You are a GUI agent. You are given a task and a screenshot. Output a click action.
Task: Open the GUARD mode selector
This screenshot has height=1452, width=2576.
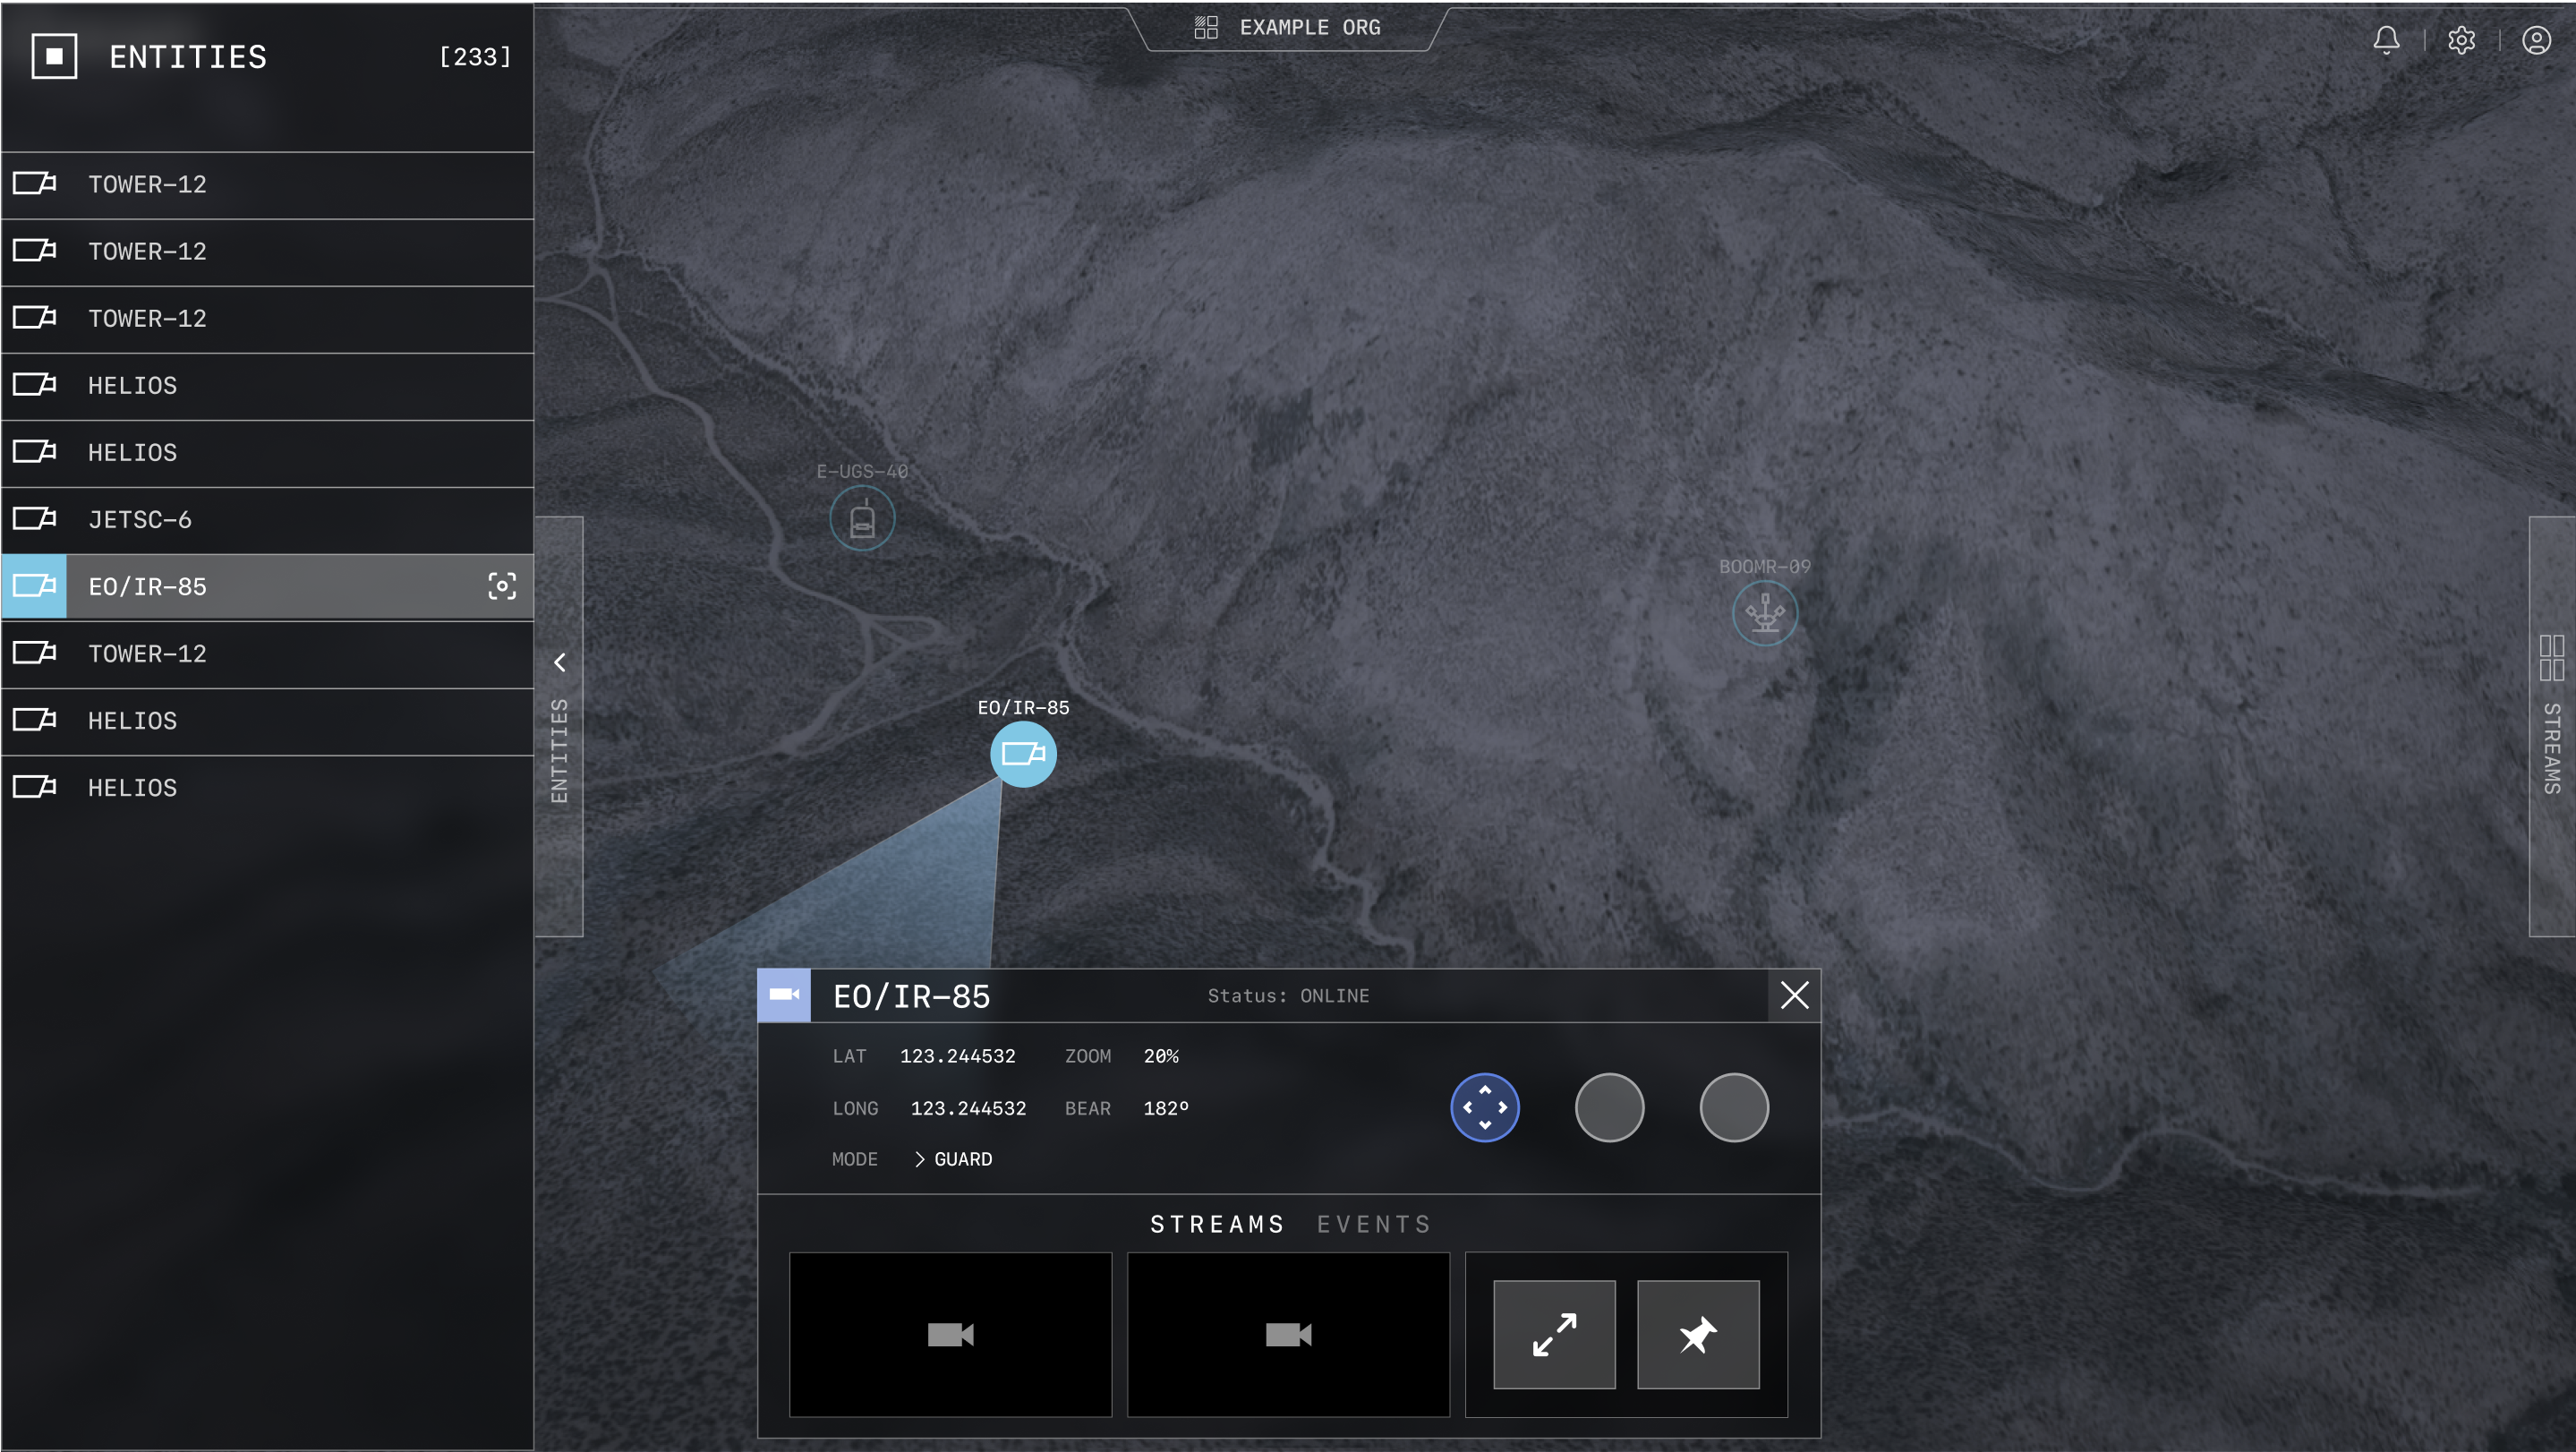[953, 1159]
